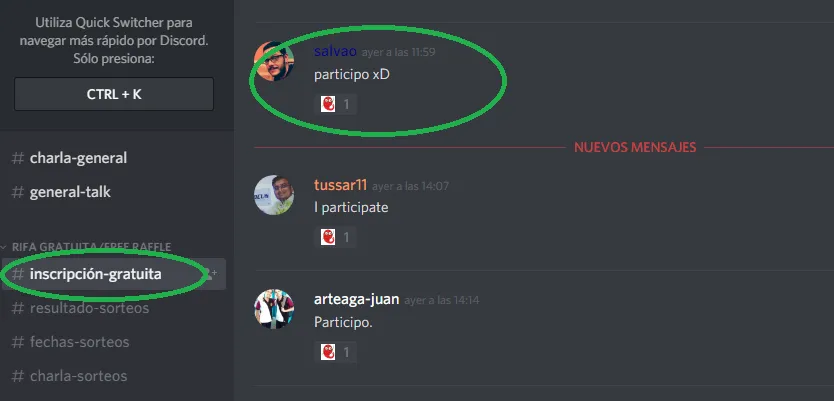834x401 pixels.
Task: Click the username salvao
Action: 335,51
